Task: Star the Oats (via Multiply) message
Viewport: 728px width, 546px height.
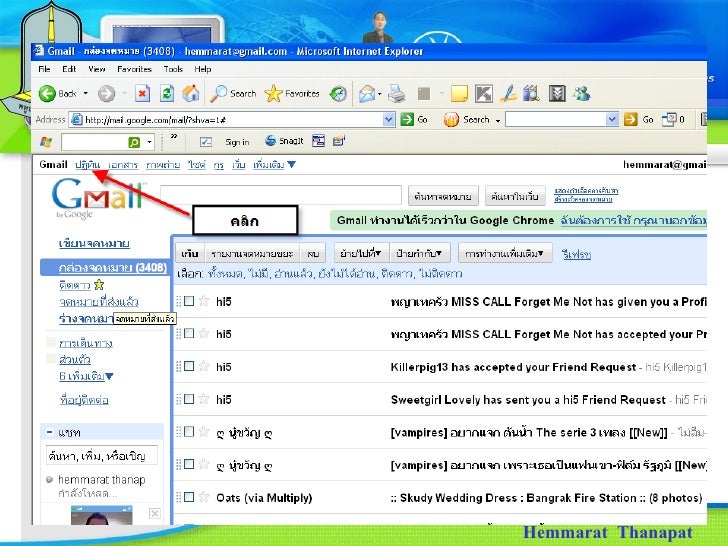Action: click(204, 497)
